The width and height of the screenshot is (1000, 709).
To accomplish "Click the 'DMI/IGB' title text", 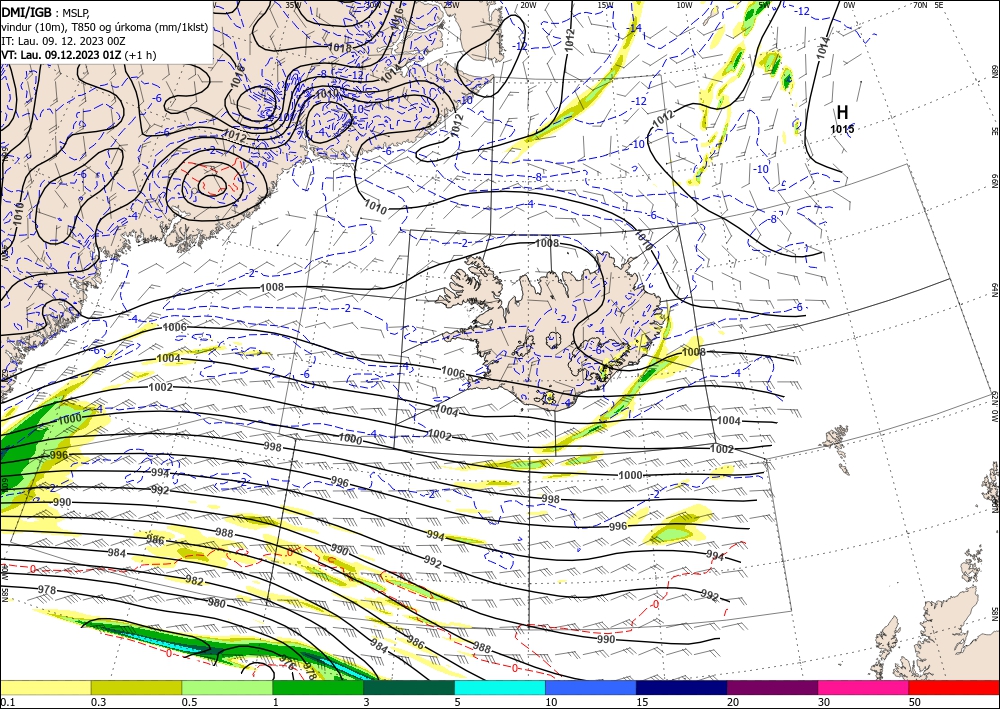I will click(x=27, y=11).
